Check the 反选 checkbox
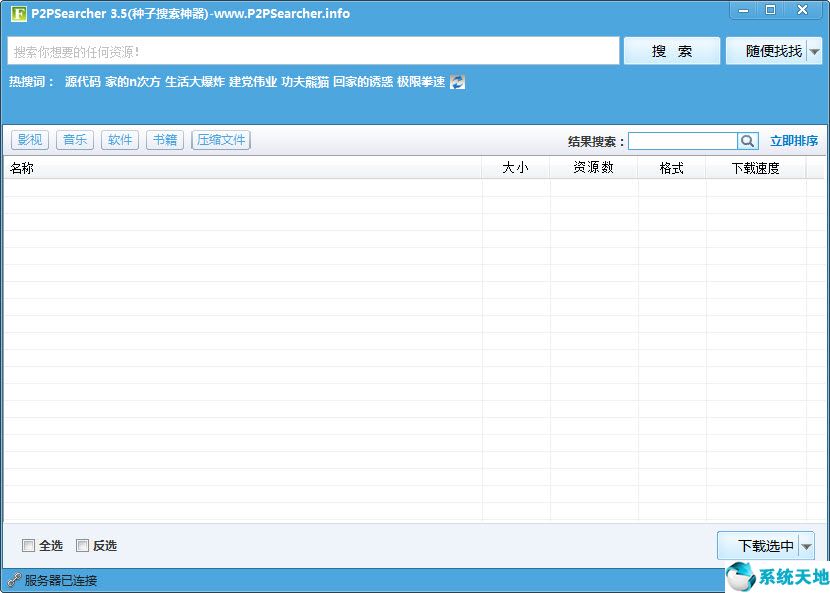This screenshot has height=593, width=830. [82, 545]
